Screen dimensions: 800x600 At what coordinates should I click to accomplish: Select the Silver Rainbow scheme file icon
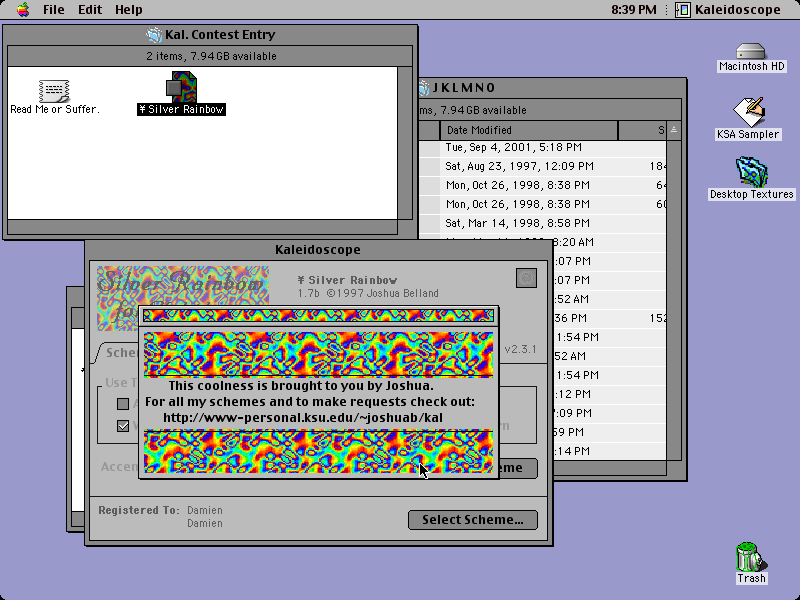coord(181,87)
